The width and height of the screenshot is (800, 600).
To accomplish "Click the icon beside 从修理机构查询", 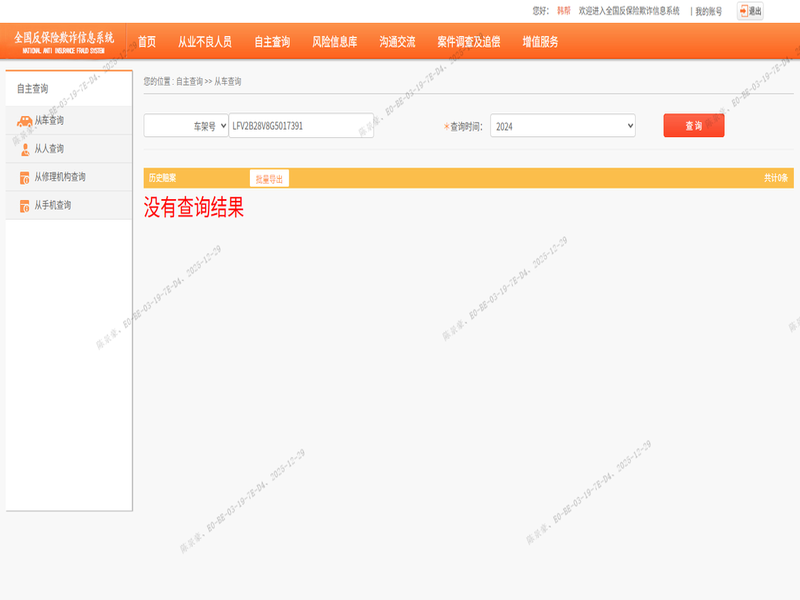I will coord(24,178).
